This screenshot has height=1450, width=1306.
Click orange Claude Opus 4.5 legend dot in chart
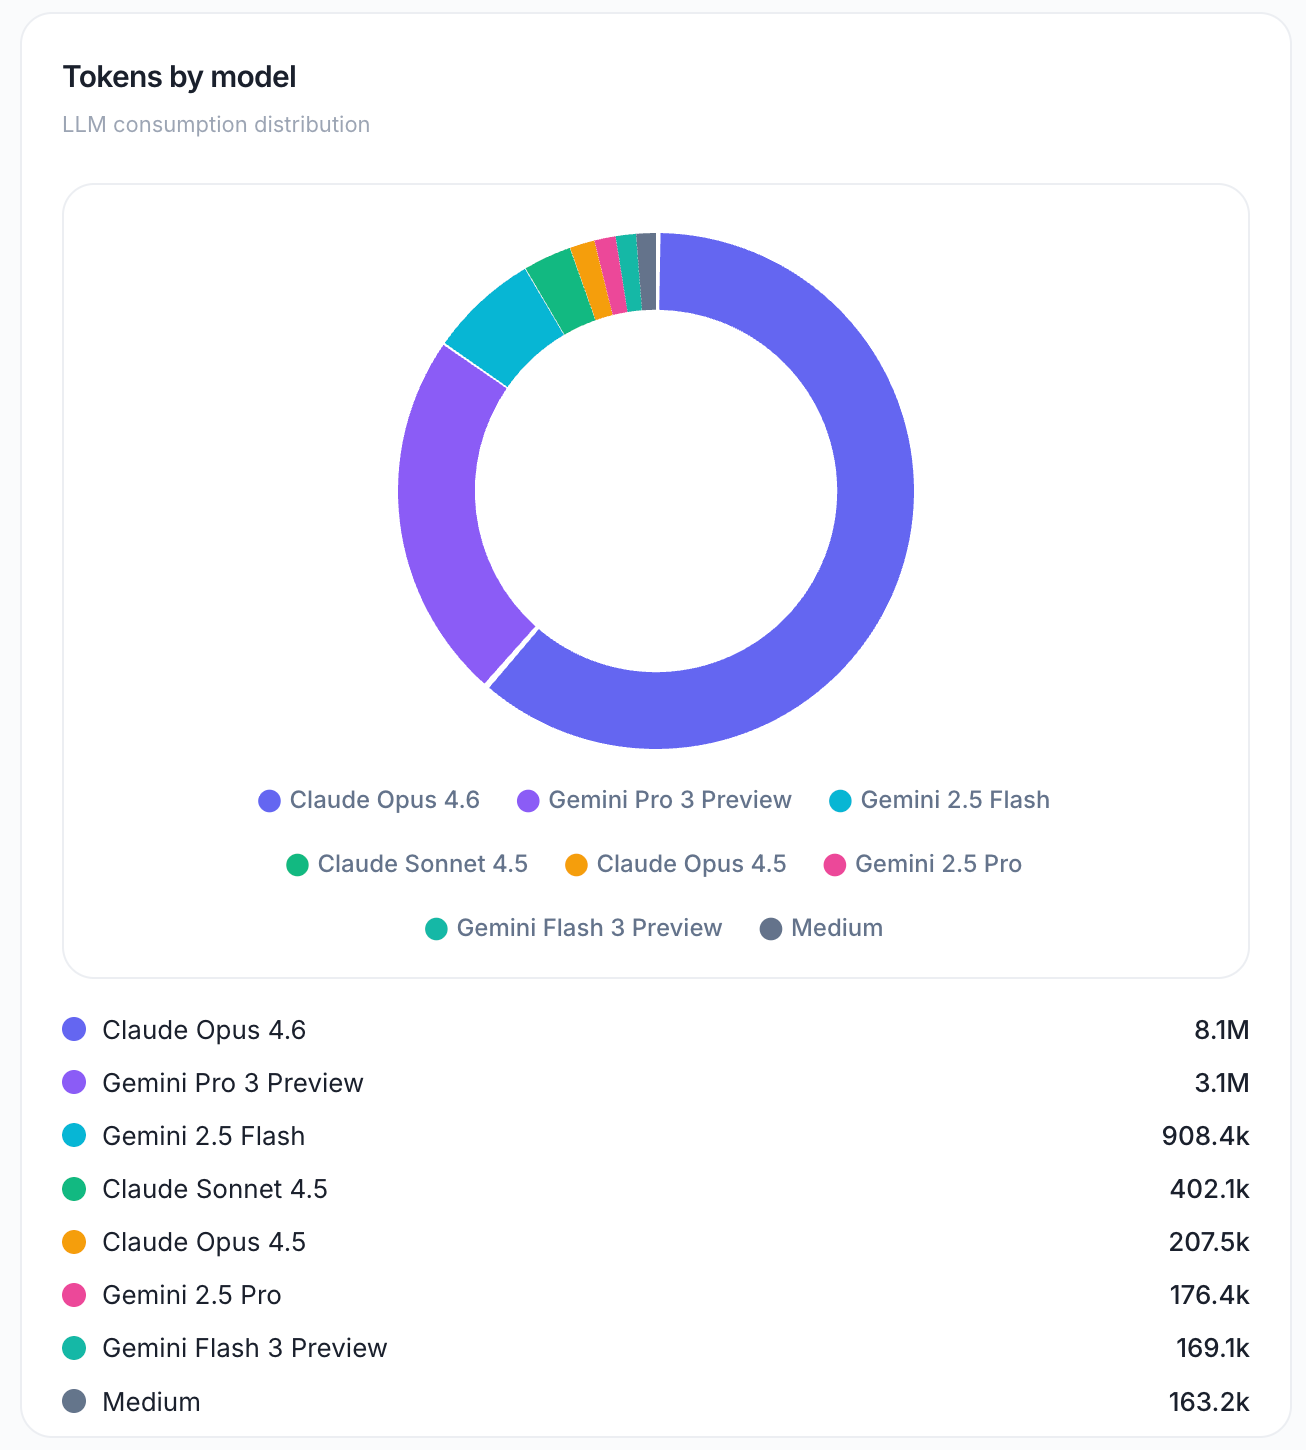point(576,865)
